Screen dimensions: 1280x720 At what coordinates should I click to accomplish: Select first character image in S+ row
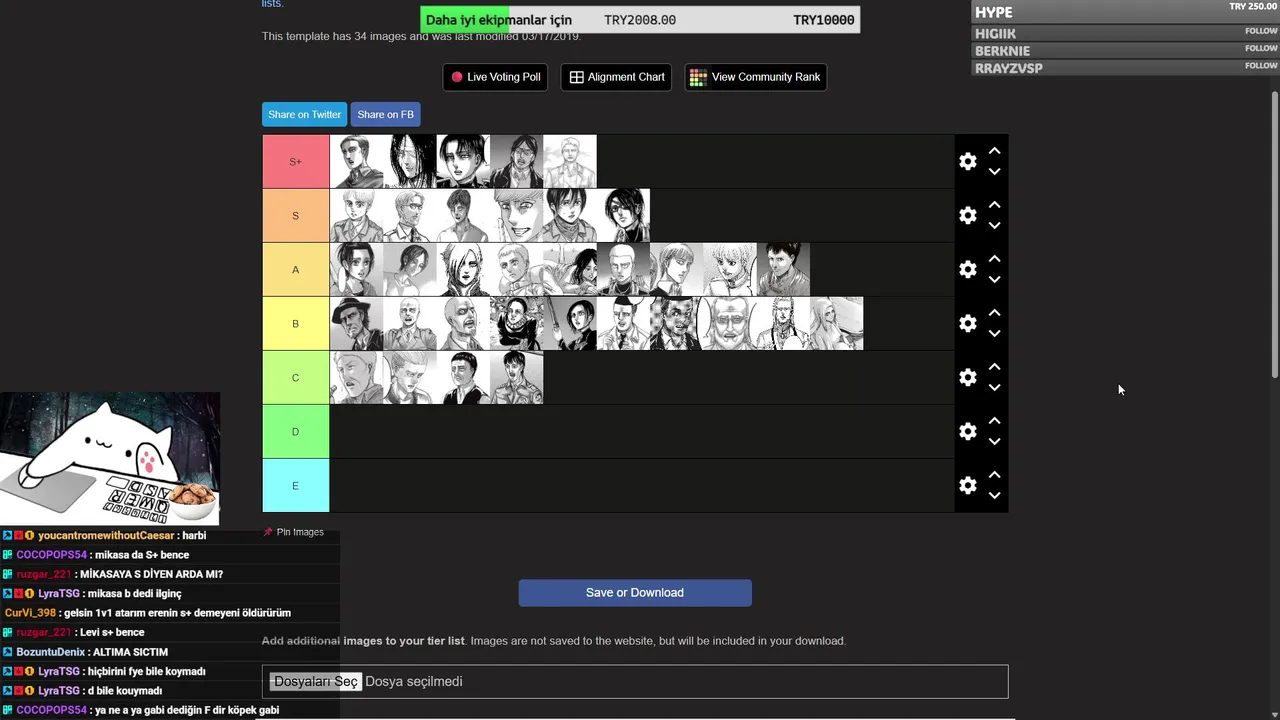point(356,161)
